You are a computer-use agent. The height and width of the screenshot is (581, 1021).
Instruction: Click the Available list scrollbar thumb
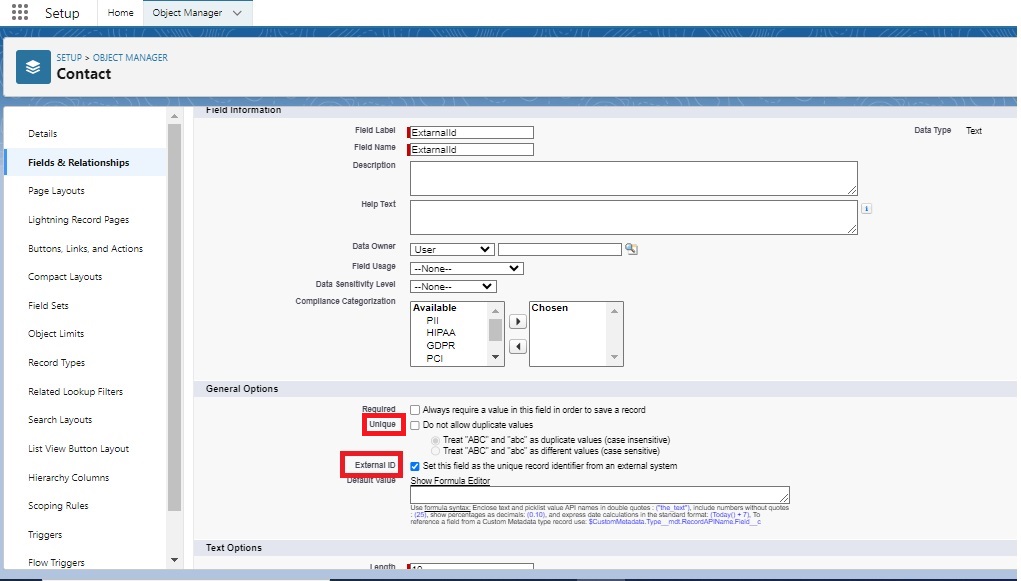tap(496, 330)
